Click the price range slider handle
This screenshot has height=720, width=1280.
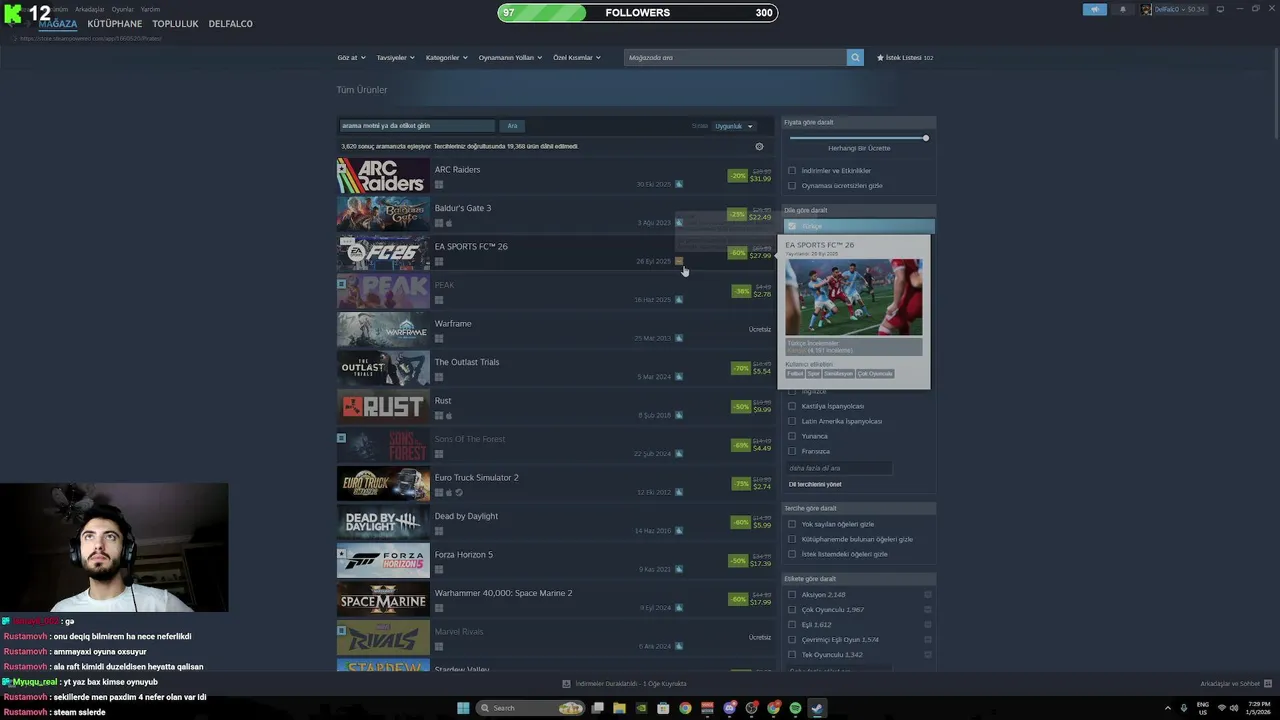pyautogui.click(x=926, y=138)
